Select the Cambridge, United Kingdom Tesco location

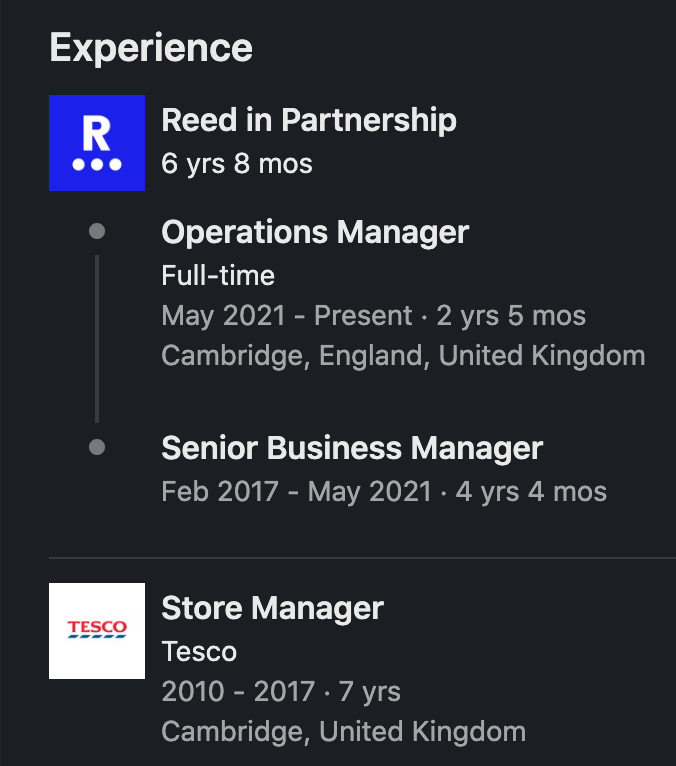coord(343,732)
